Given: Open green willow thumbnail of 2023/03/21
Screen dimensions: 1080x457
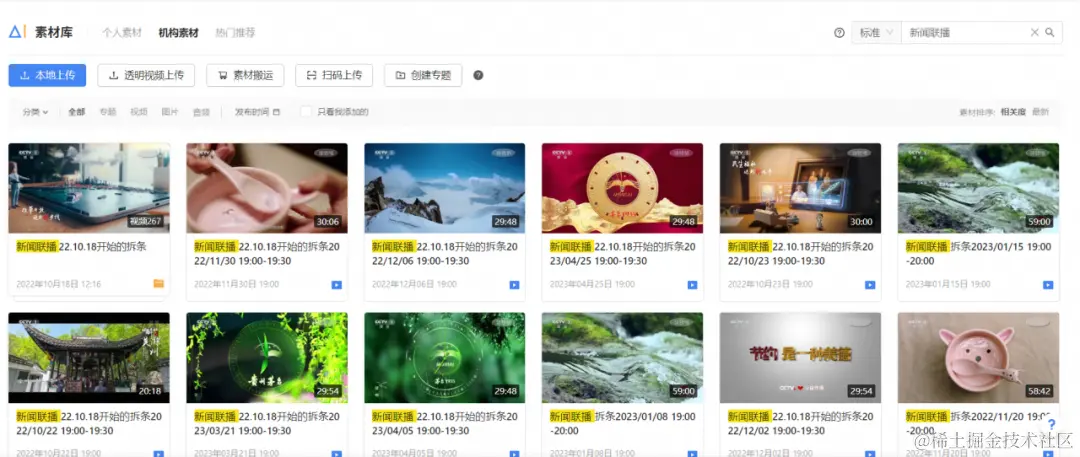Looking at the screenshot, I should pyautogui.click(x=267, y=358).
